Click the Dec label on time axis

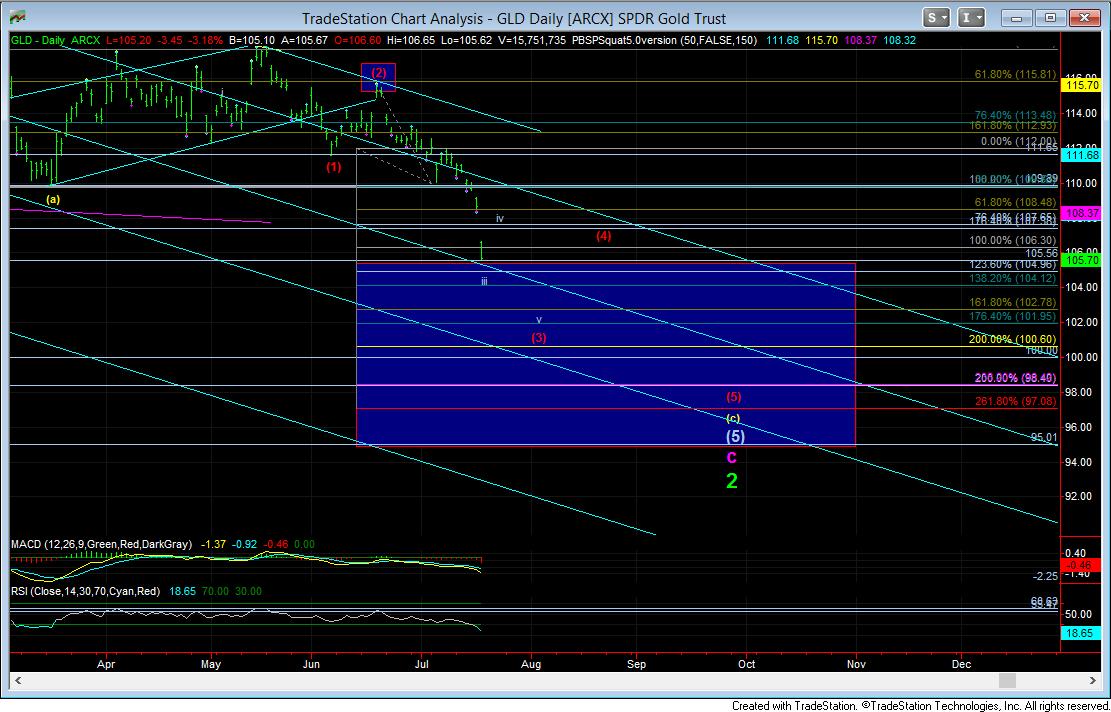click(x=961, y=665)
